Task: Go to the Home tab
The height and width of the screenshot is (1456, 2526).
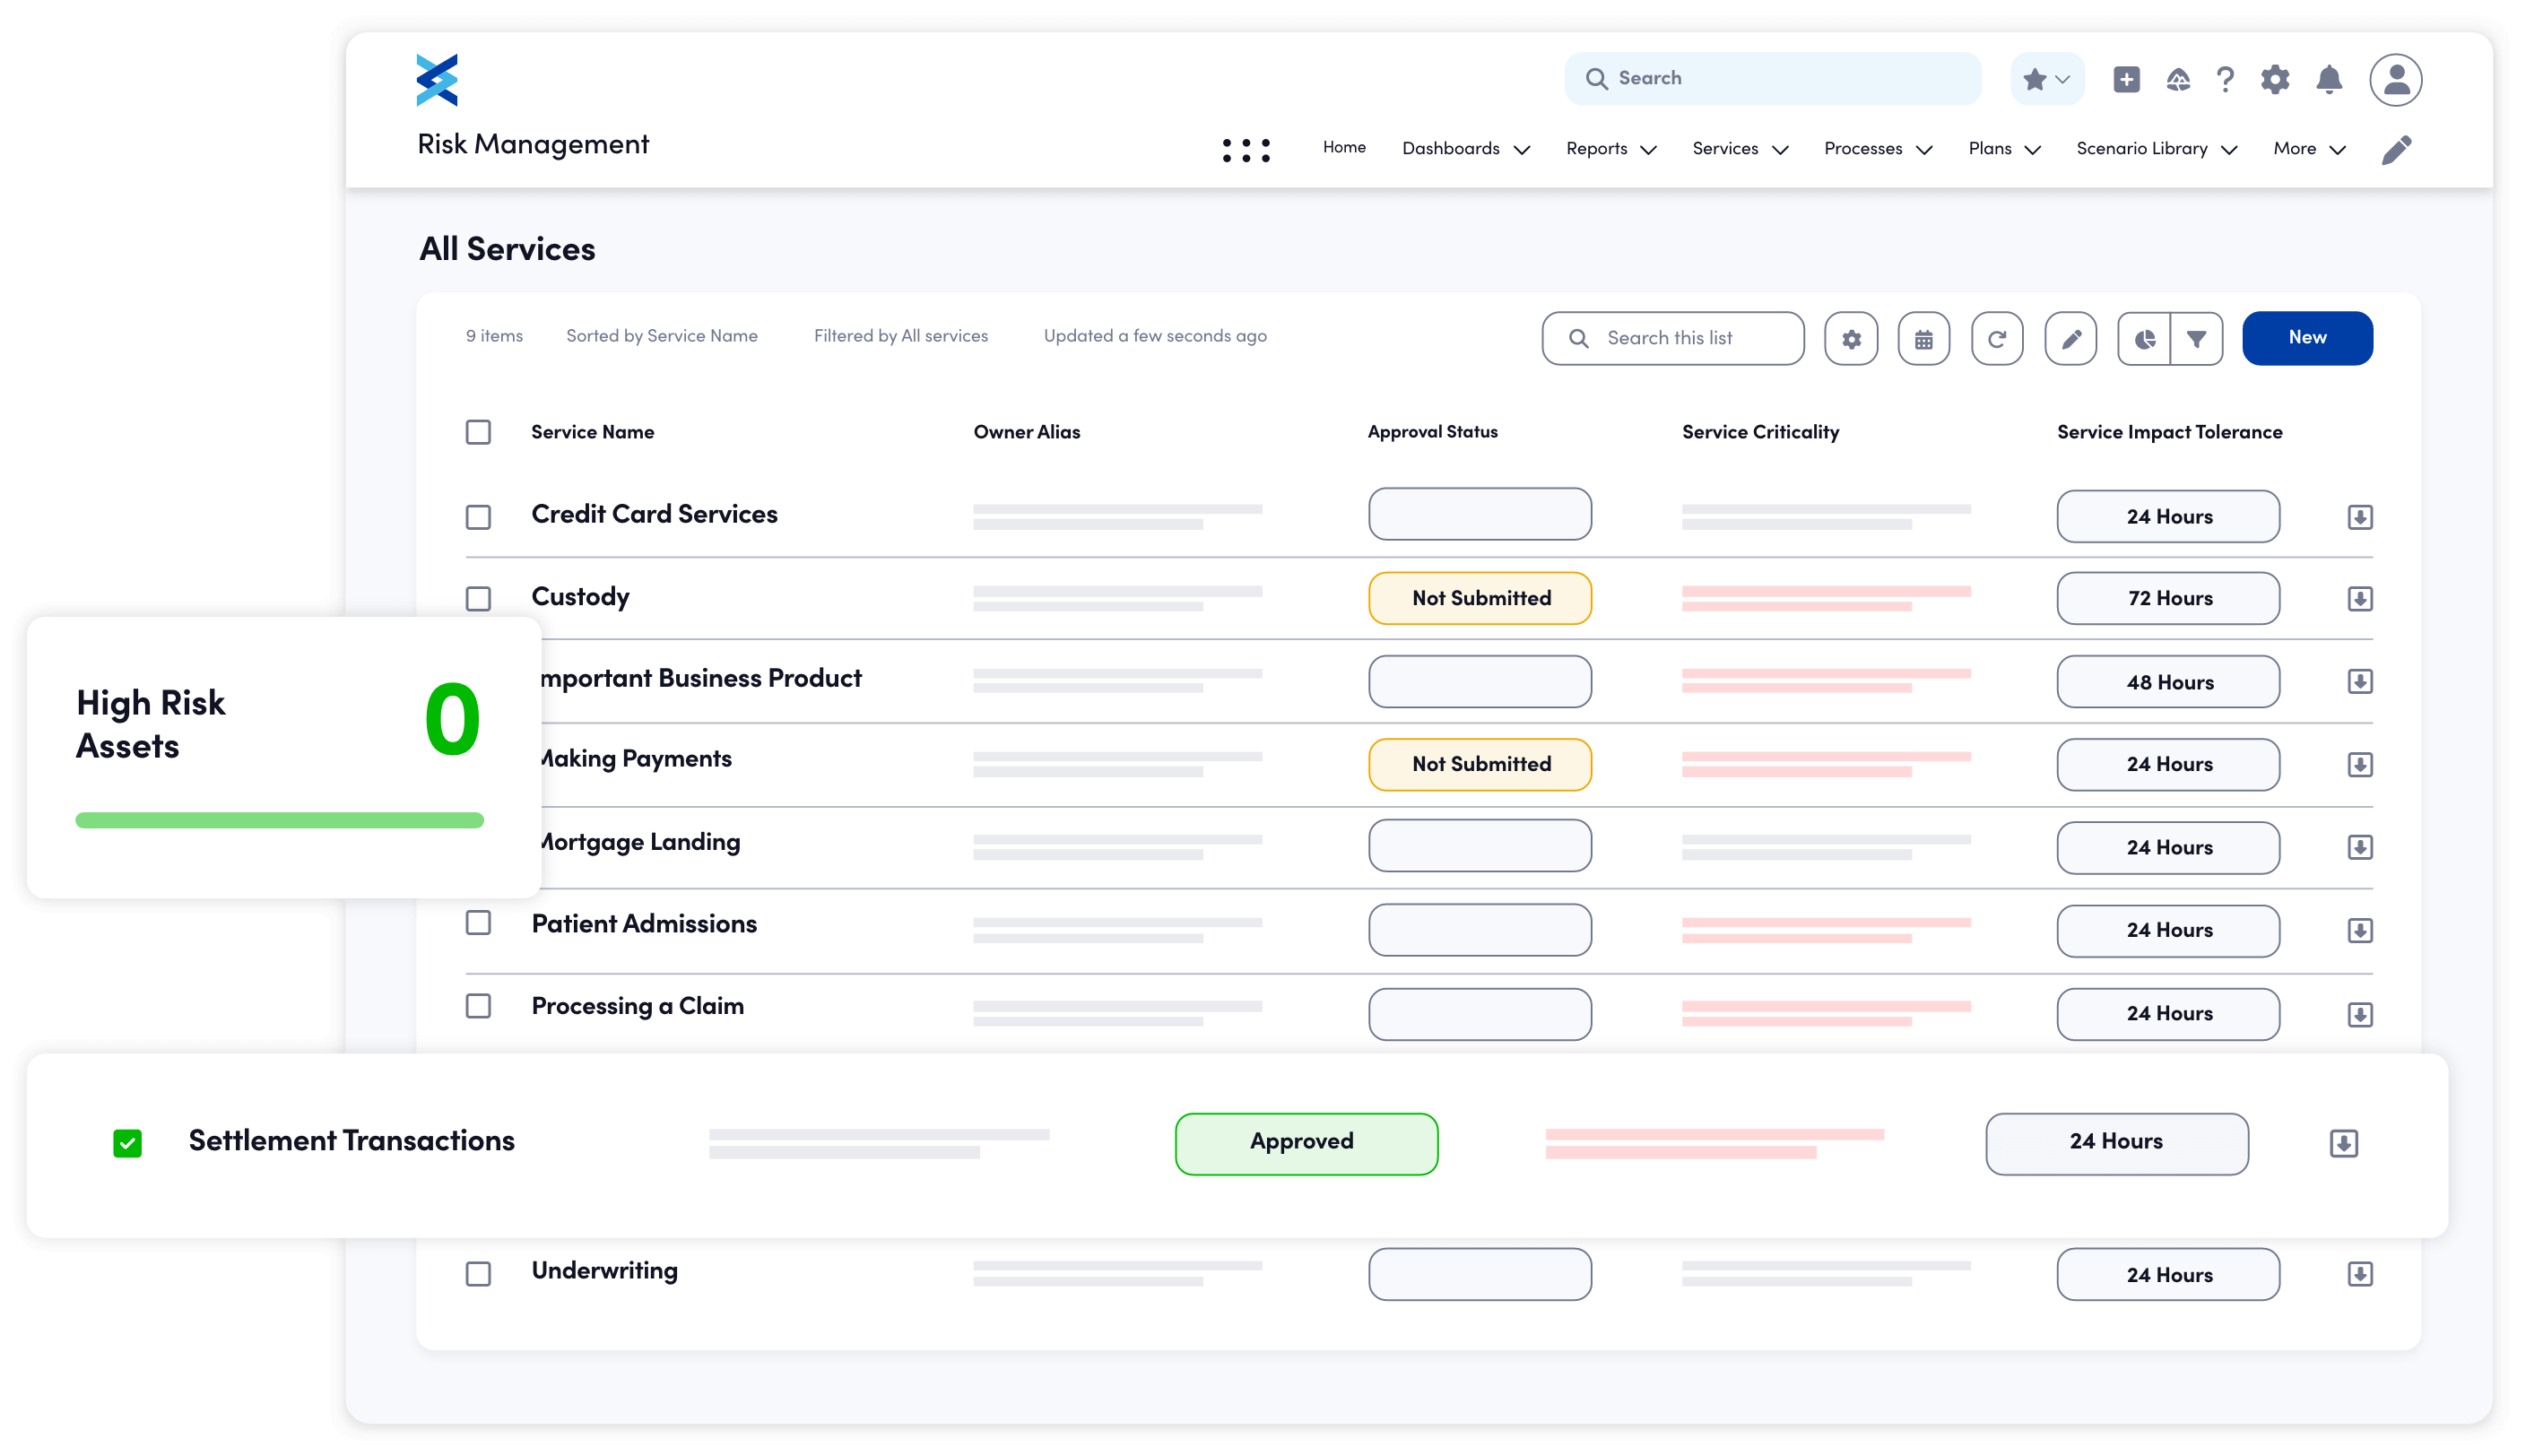Action: pyautogui.click(x=1343, y=148)
